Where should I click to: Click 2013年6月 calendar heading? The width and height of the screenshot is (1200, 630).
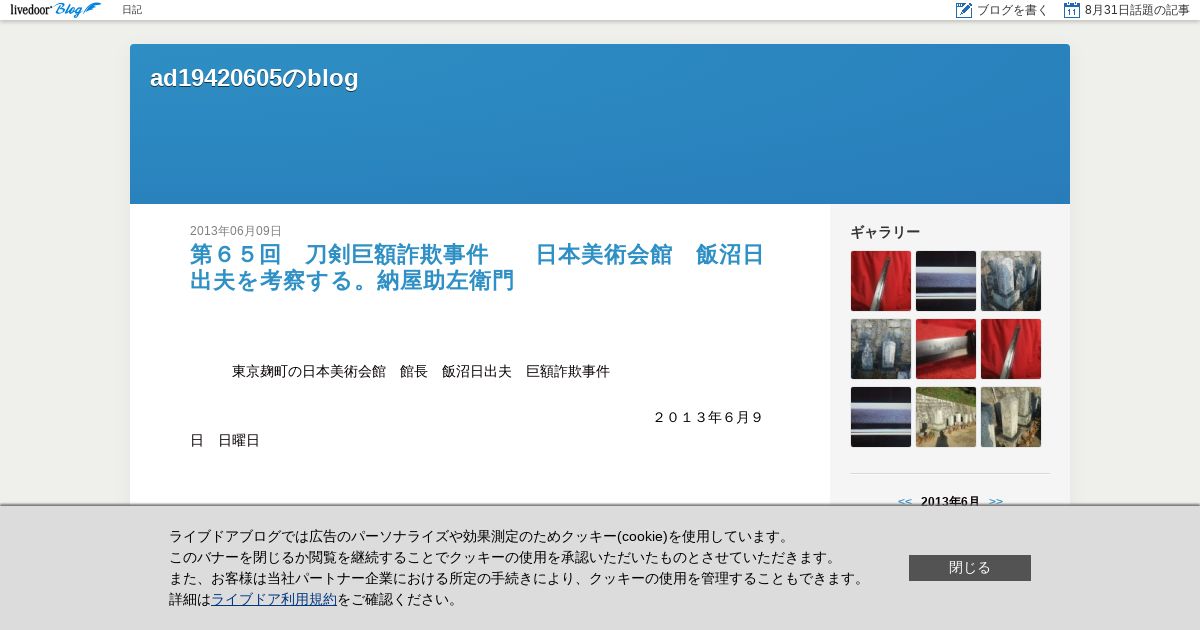[x=950, y=501]
